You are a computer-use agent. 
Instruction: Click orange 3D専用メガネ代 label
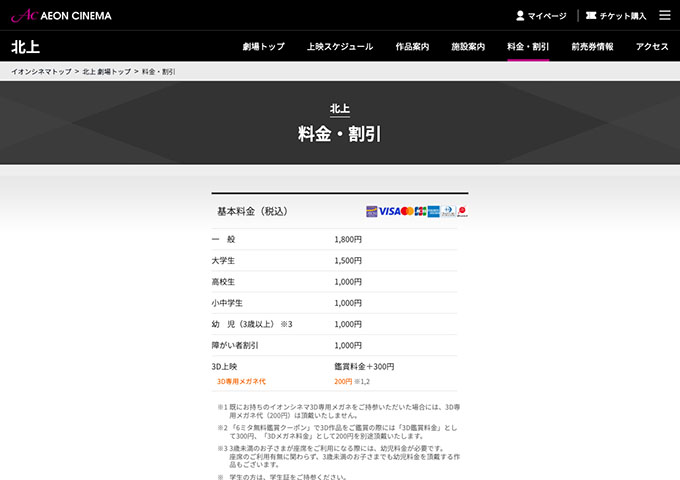pos(241,382)
